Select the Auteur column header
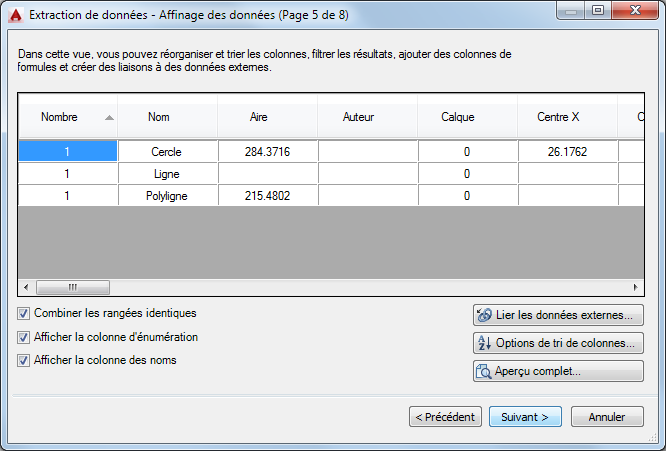666x451 pixels. (358, 117)
